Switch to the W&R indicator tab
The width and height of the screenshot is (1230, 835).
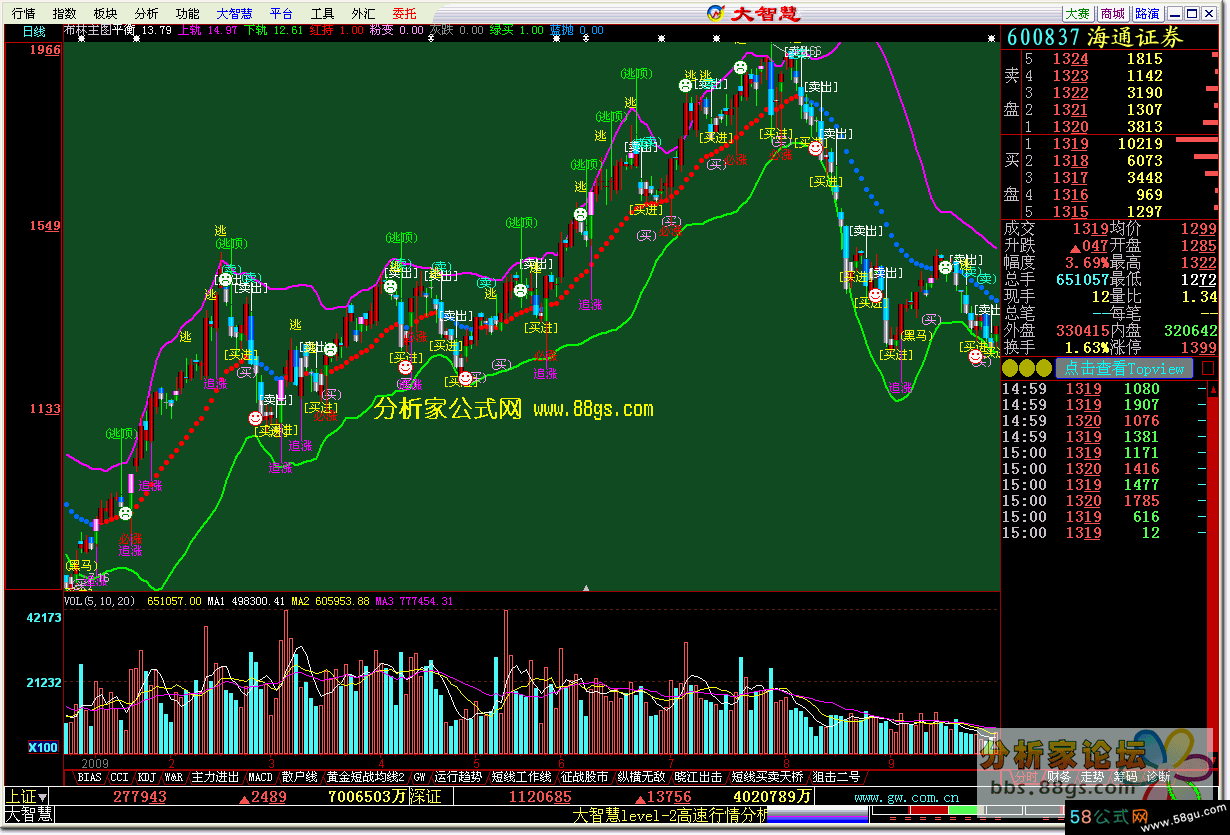(174, 776)
